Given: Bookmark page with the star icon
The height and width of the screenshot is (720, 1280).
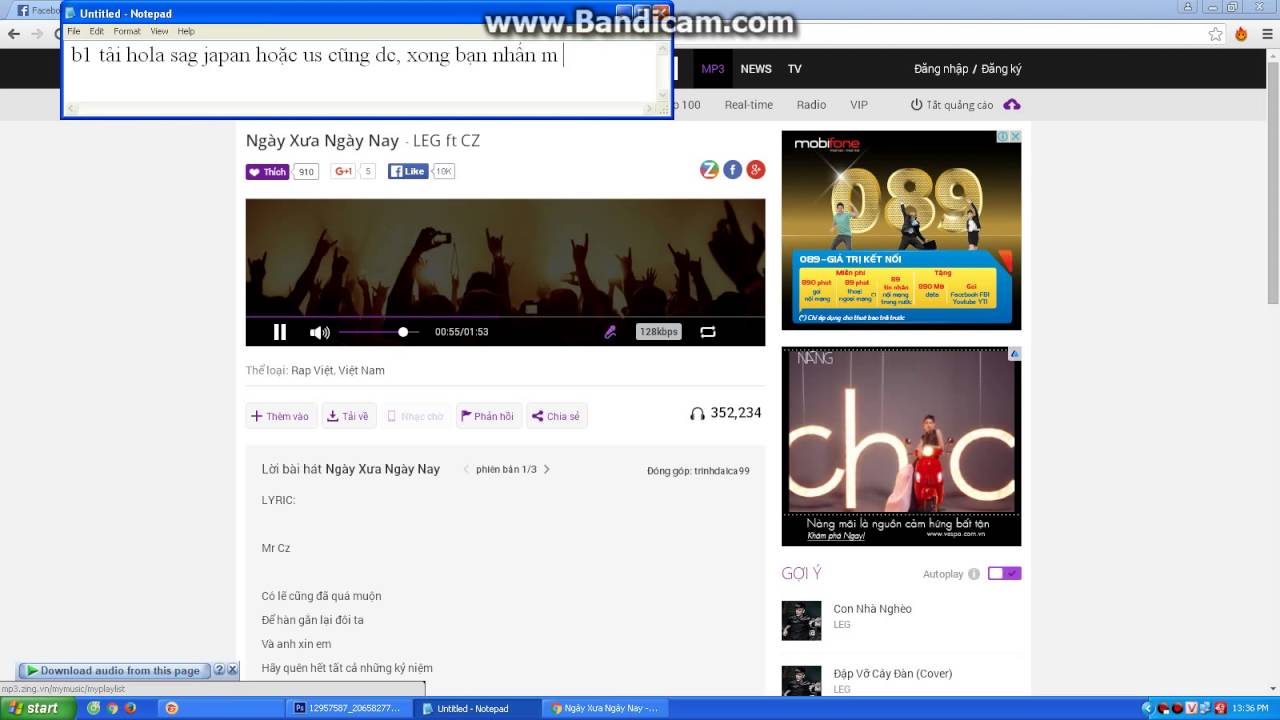Looking at the screenshot, I should (x=1215, y=34).
